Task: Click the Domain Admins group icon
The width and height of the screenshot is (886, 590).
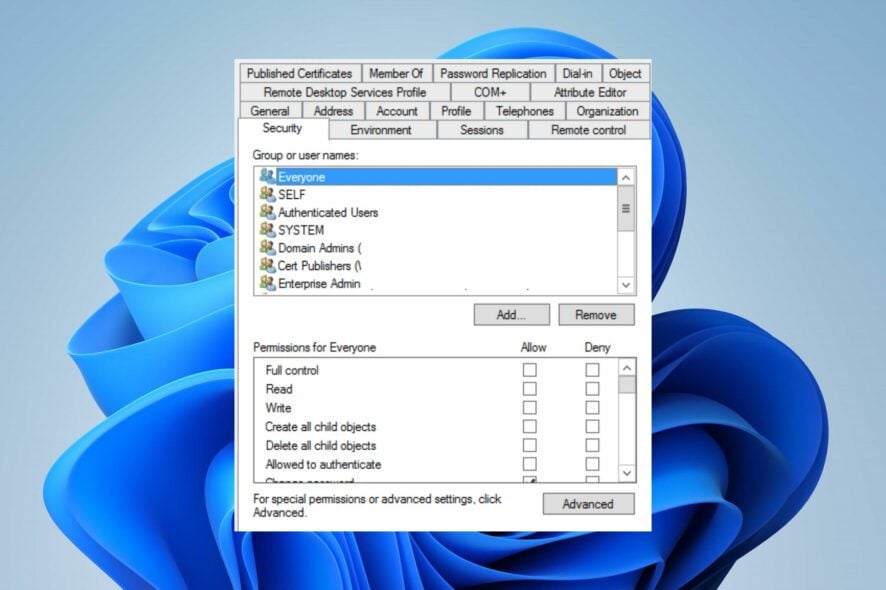Action: pyautogui.click(x=267, y=248)
